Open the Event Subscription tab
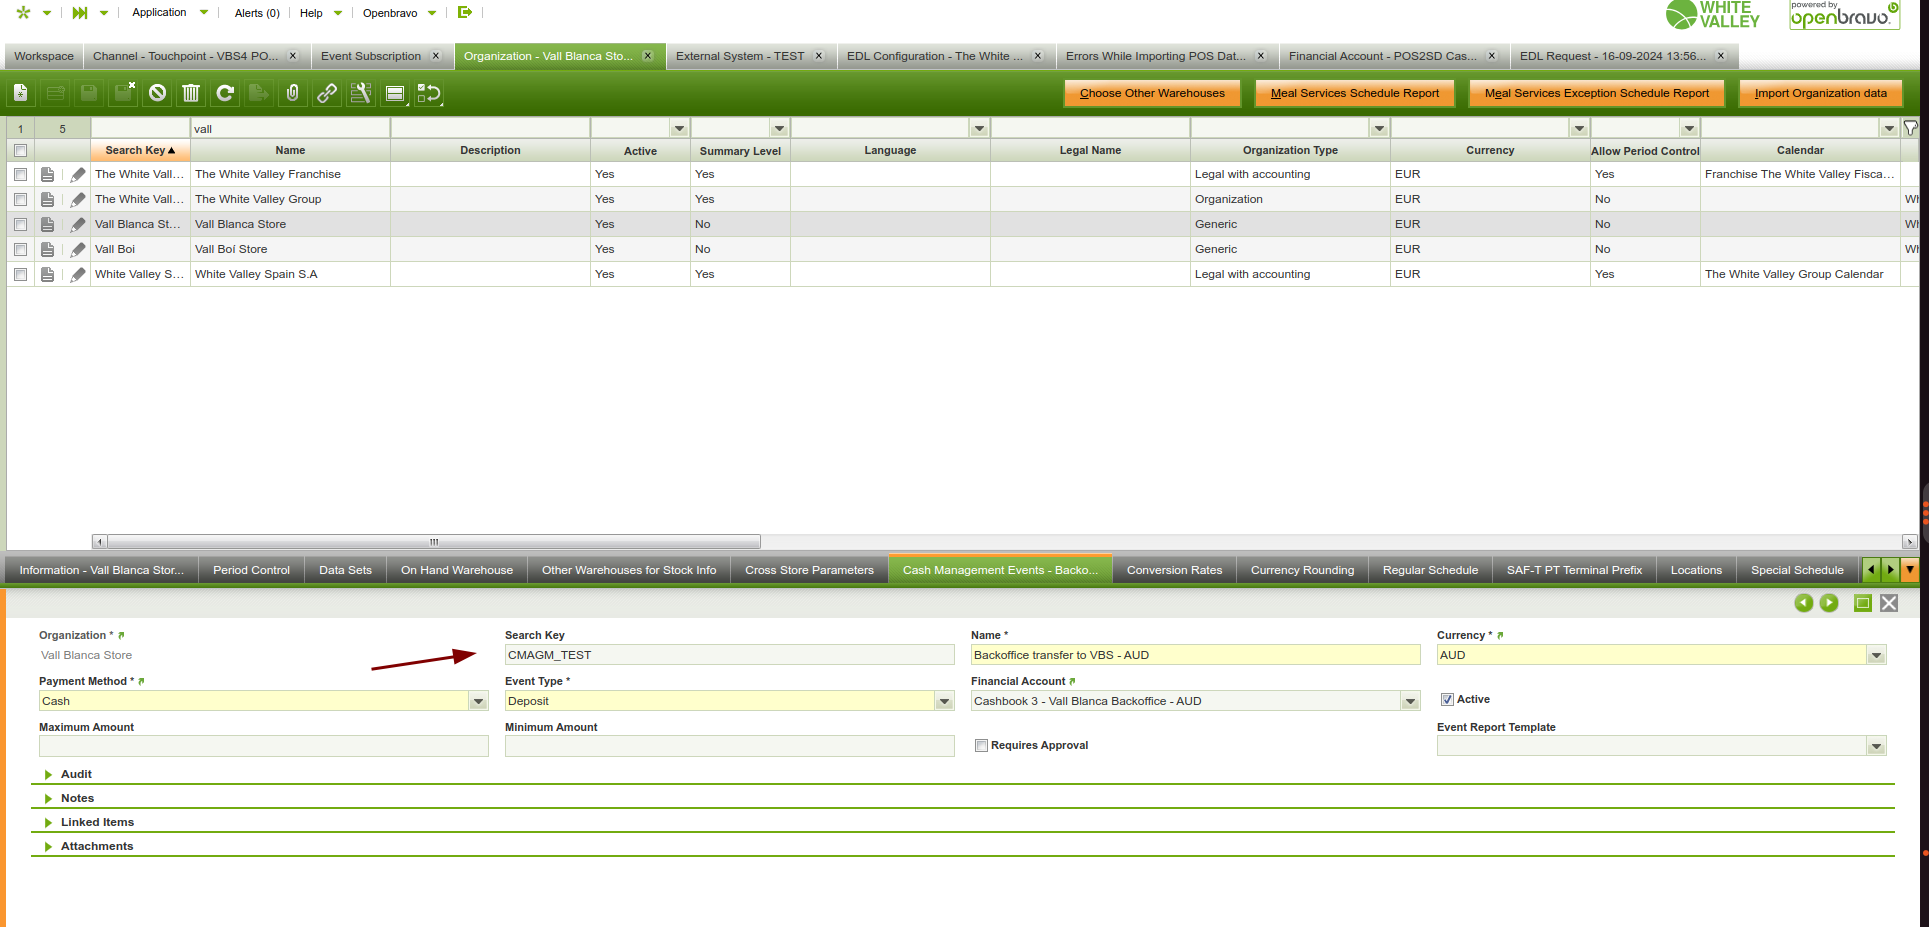The width and height of the screenshot is (1929, 927). 371,56
